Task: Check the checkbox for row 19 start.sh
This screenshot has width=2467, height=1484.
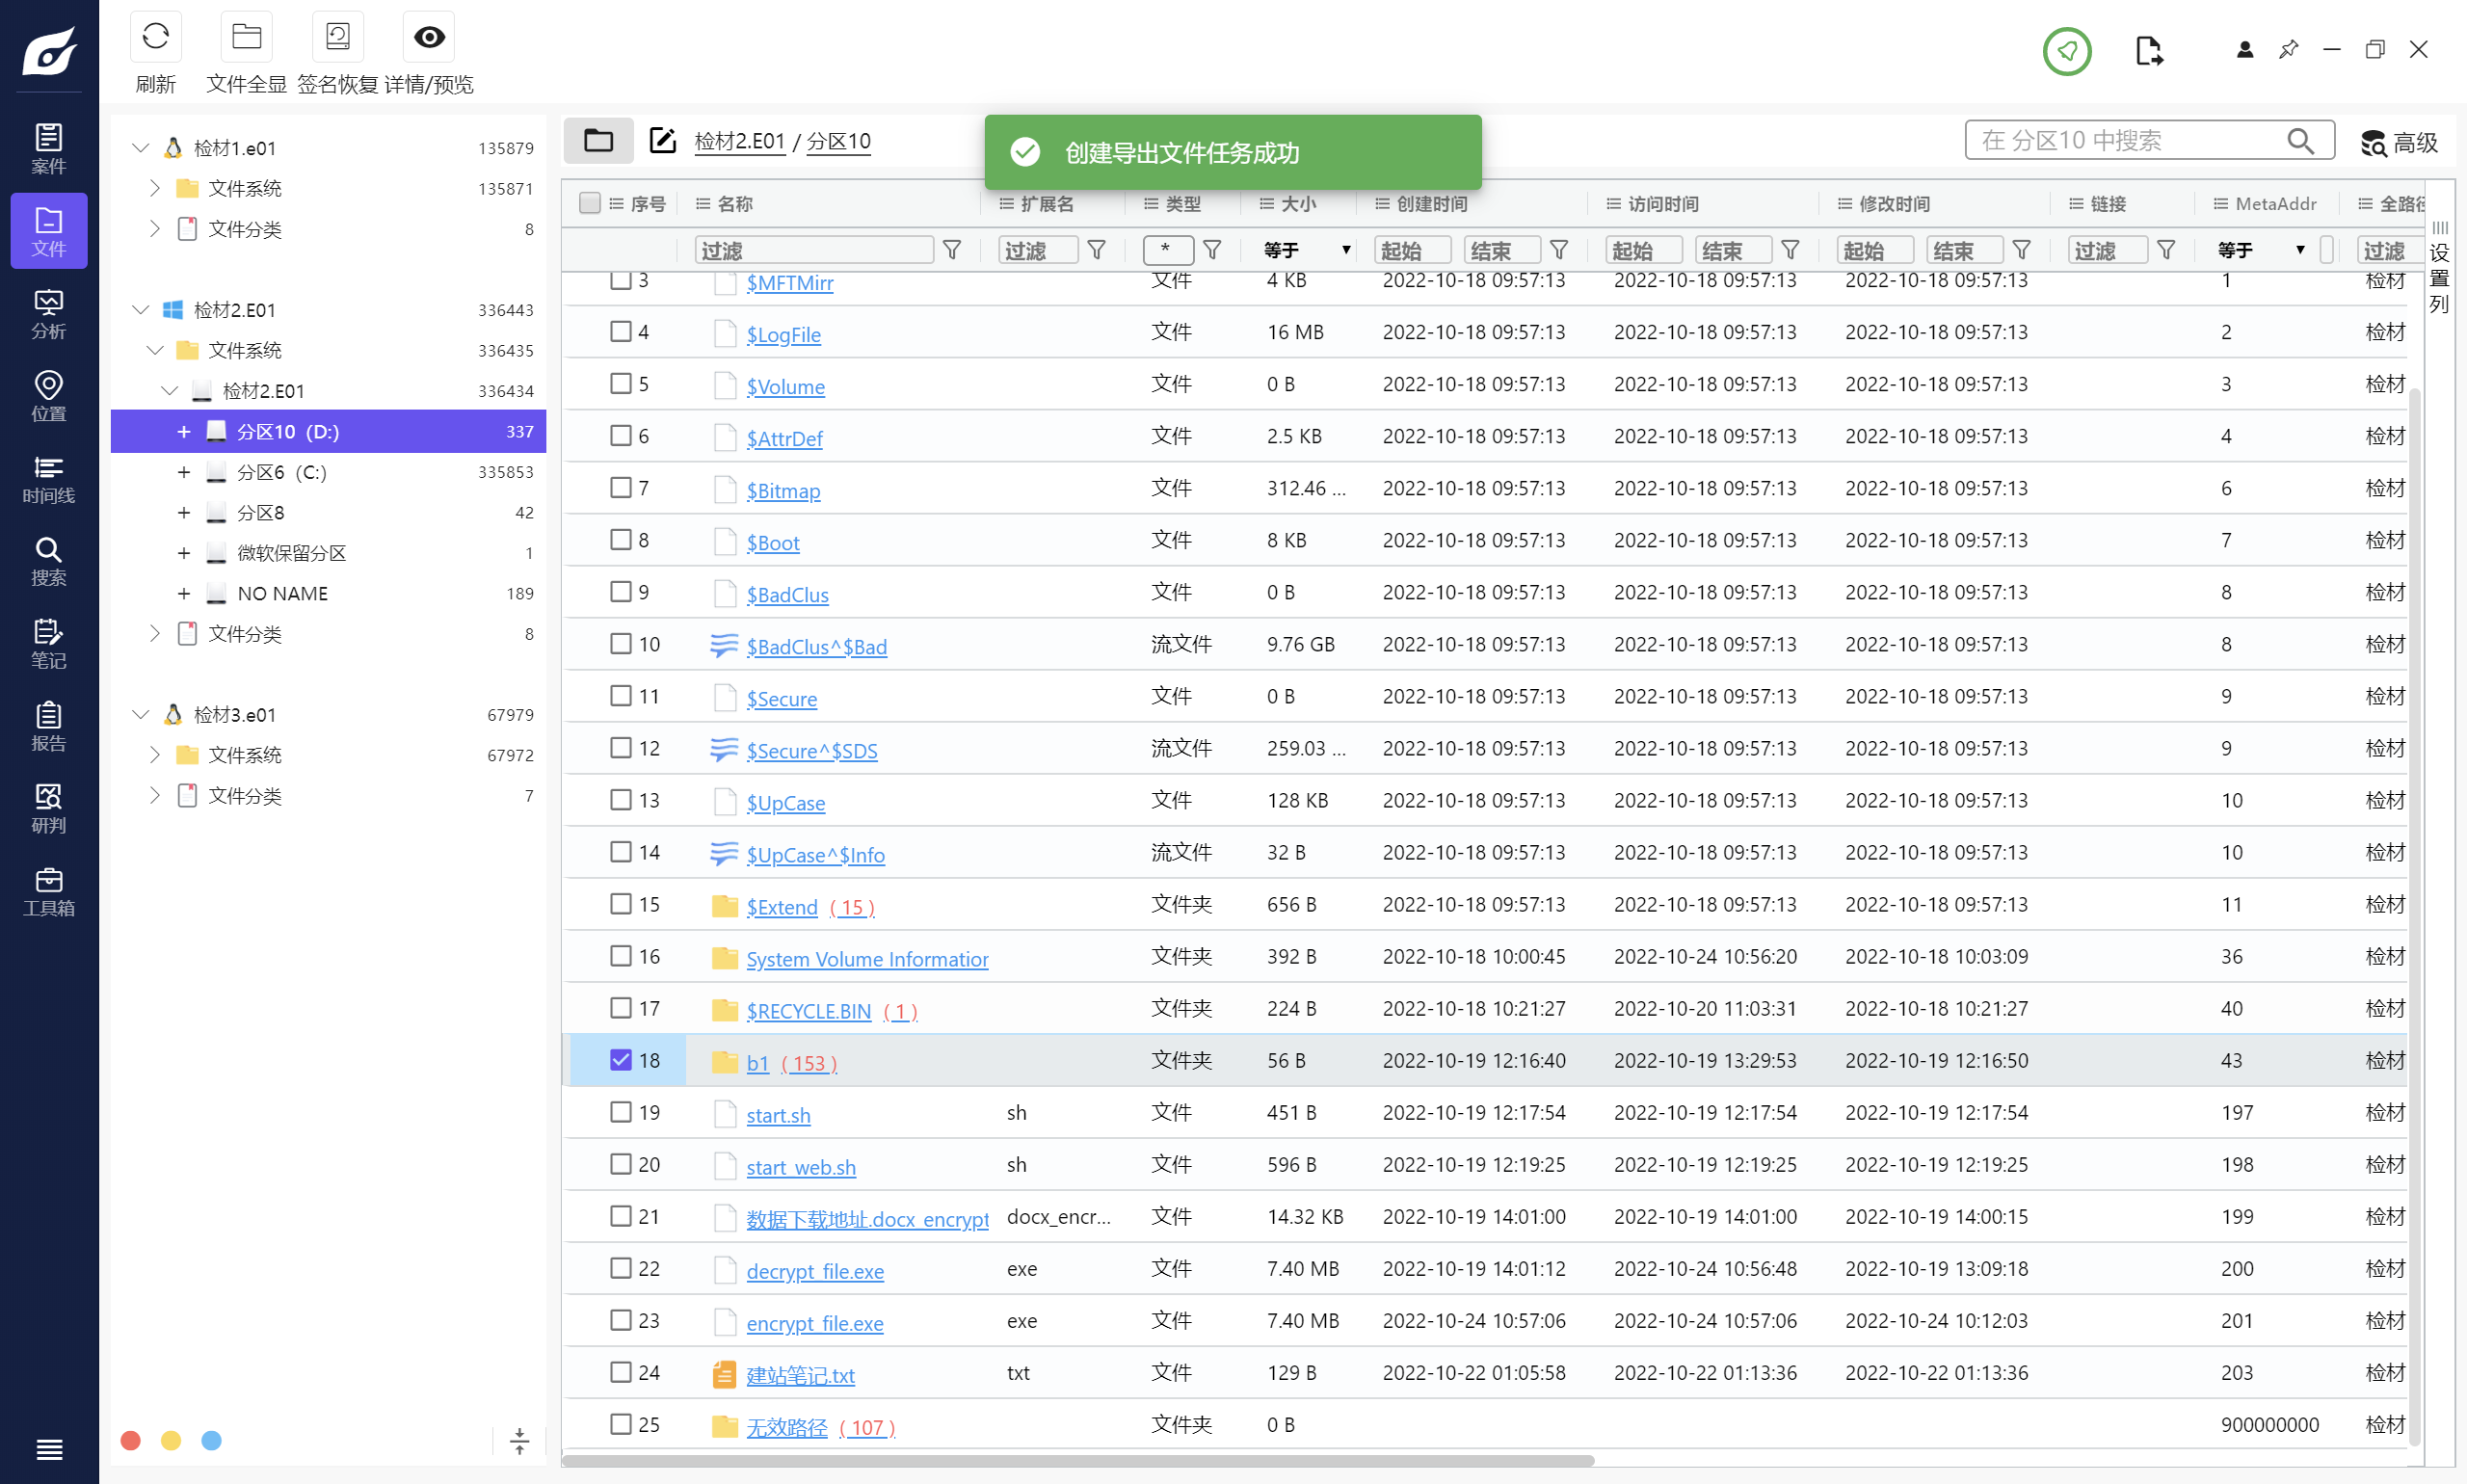Action: coord(621,1111)
